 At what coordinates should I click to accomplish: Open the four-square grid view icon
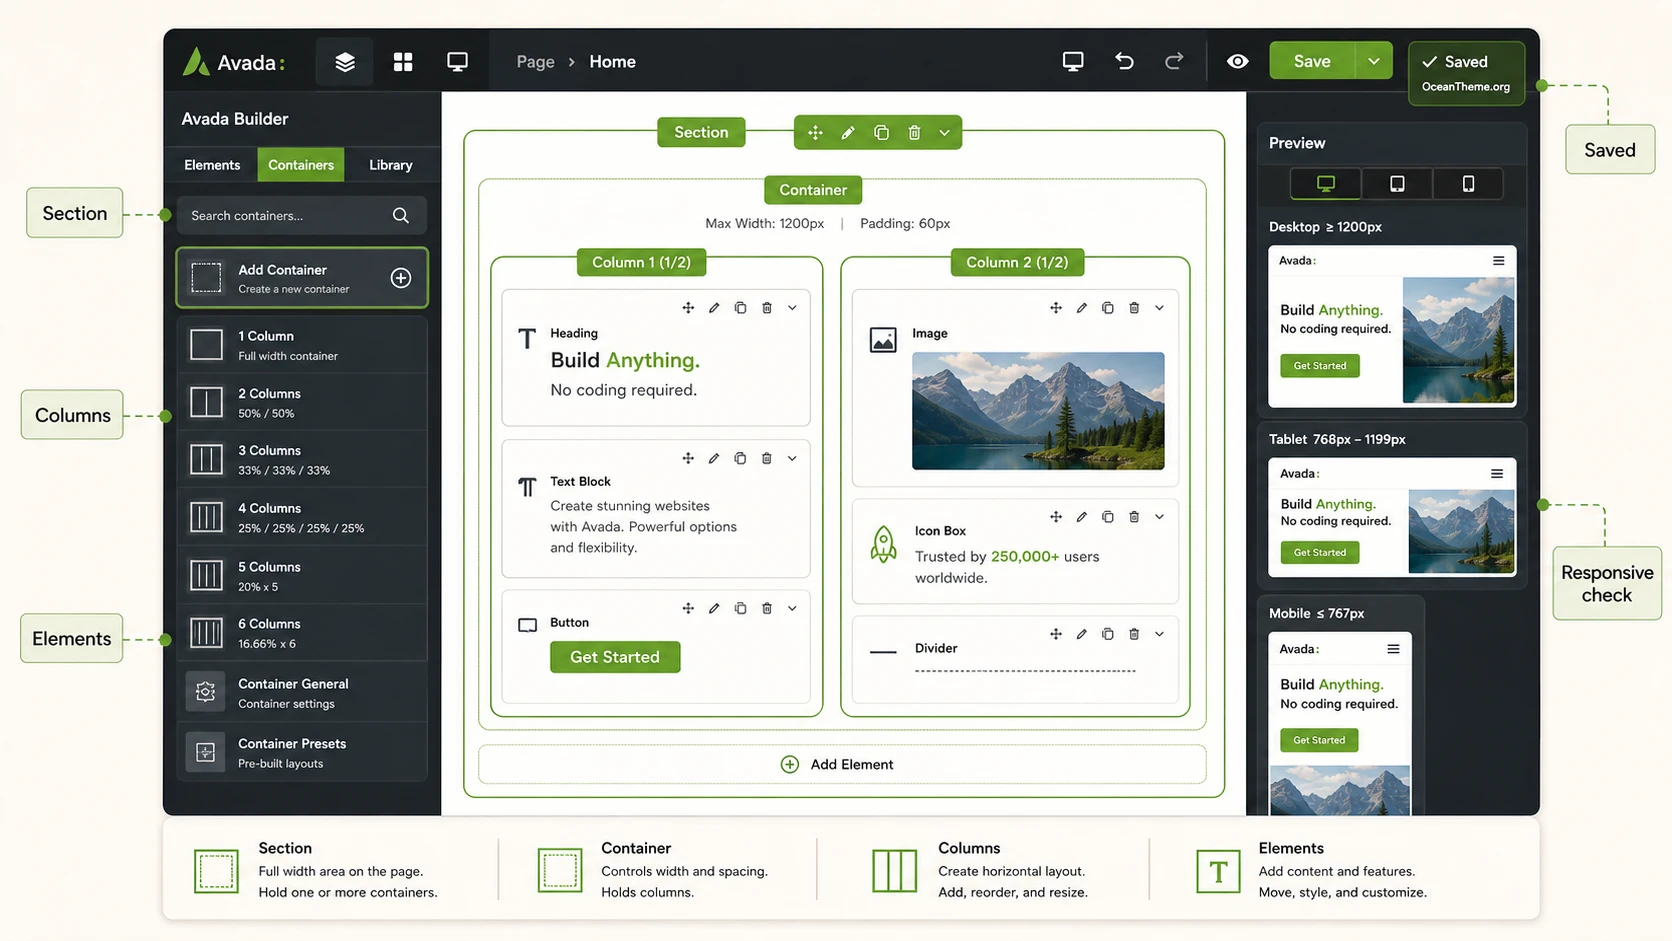click(403, 62)
